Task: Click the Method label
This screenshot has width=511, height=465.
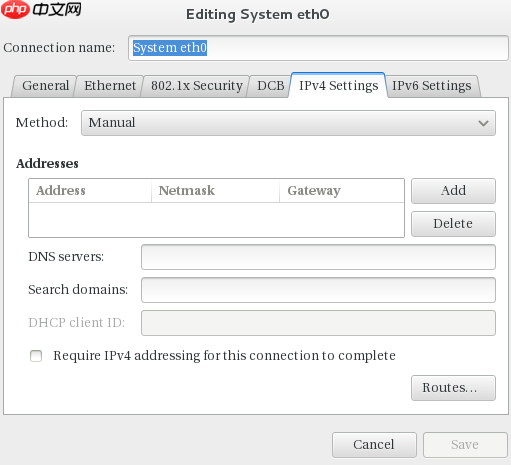Action: pyautogui.click(x=42, y=123)
